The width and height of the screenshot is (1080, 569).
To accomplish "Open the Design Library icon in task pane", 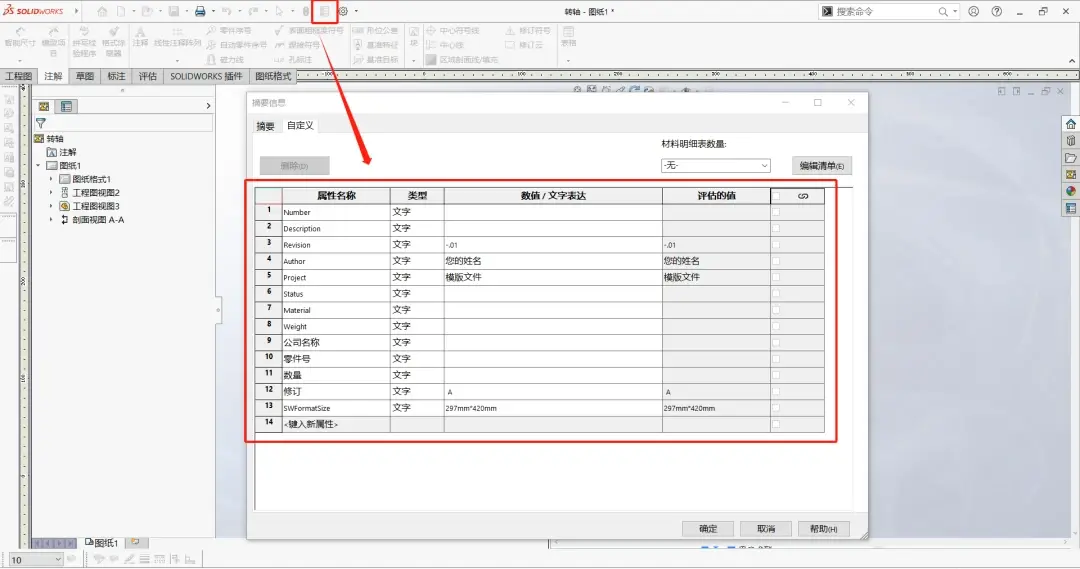I will point(1070,141).
